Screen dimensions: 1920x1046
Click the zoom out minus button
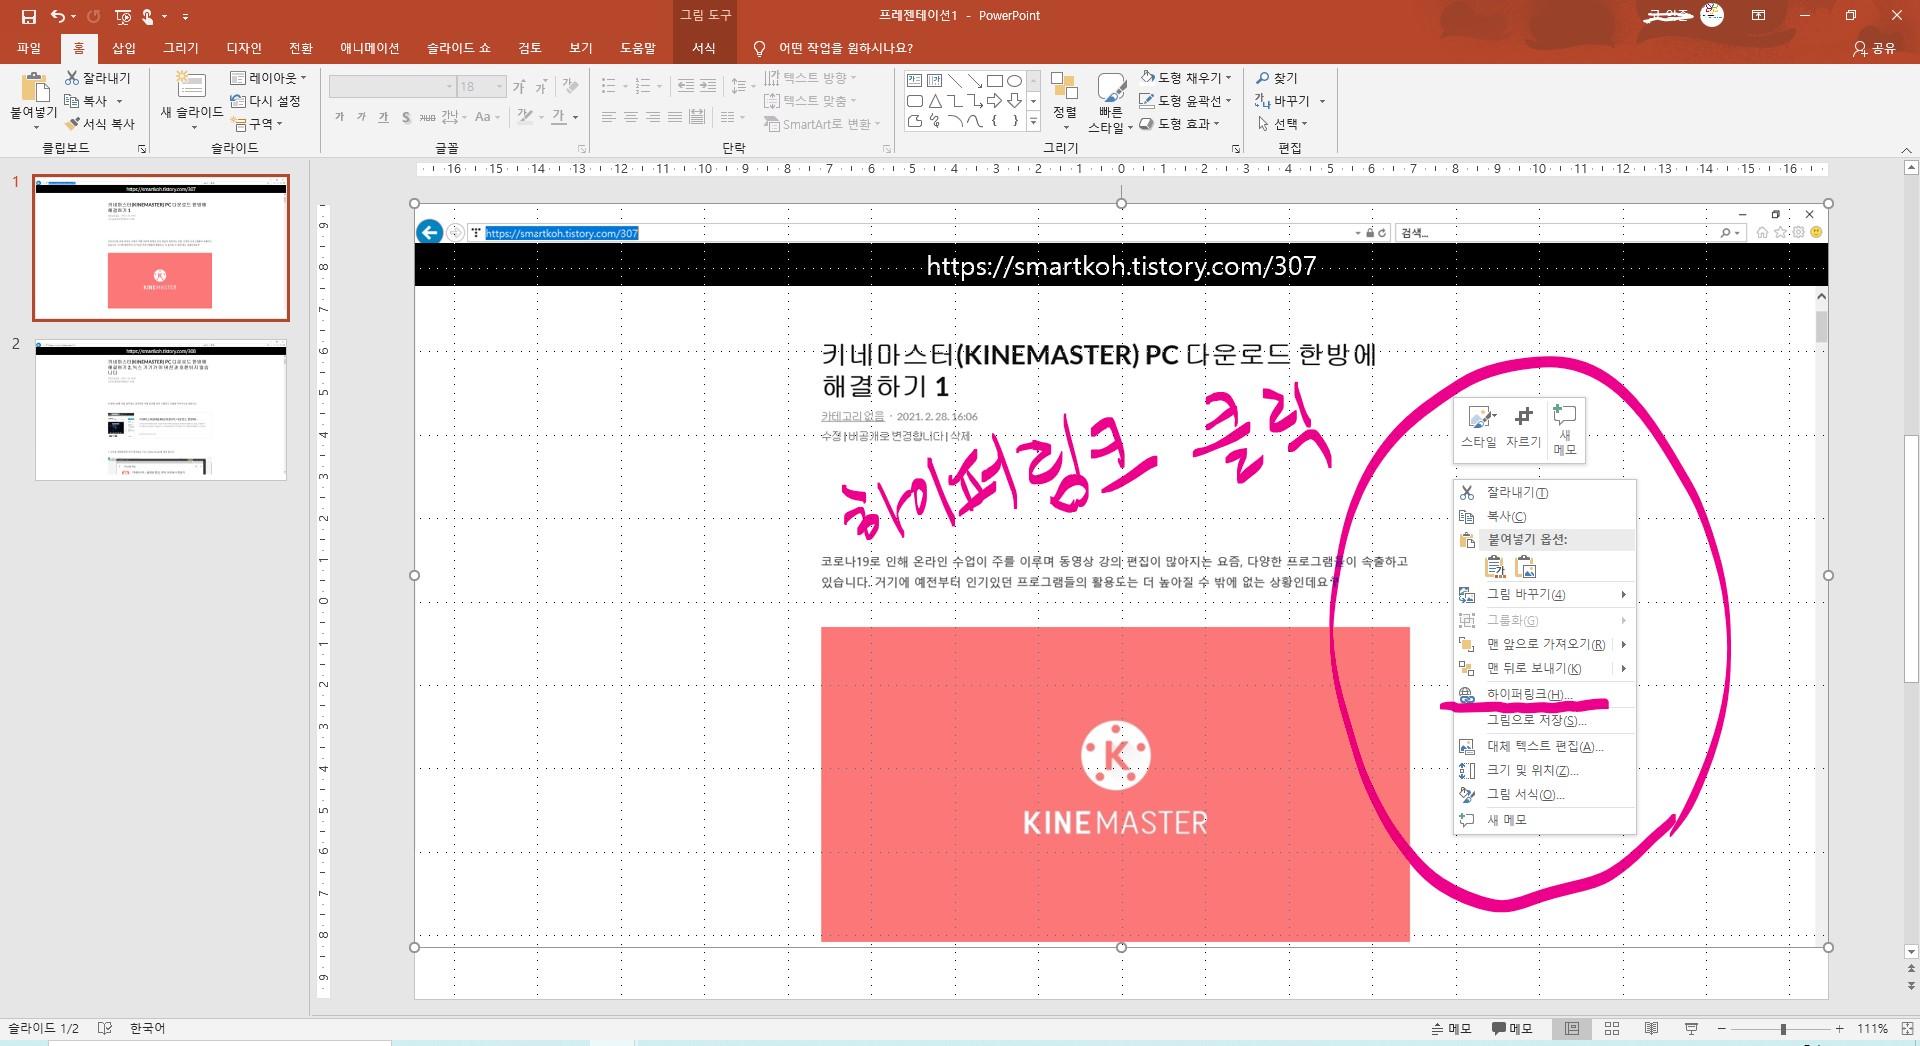point(1721,1029)
